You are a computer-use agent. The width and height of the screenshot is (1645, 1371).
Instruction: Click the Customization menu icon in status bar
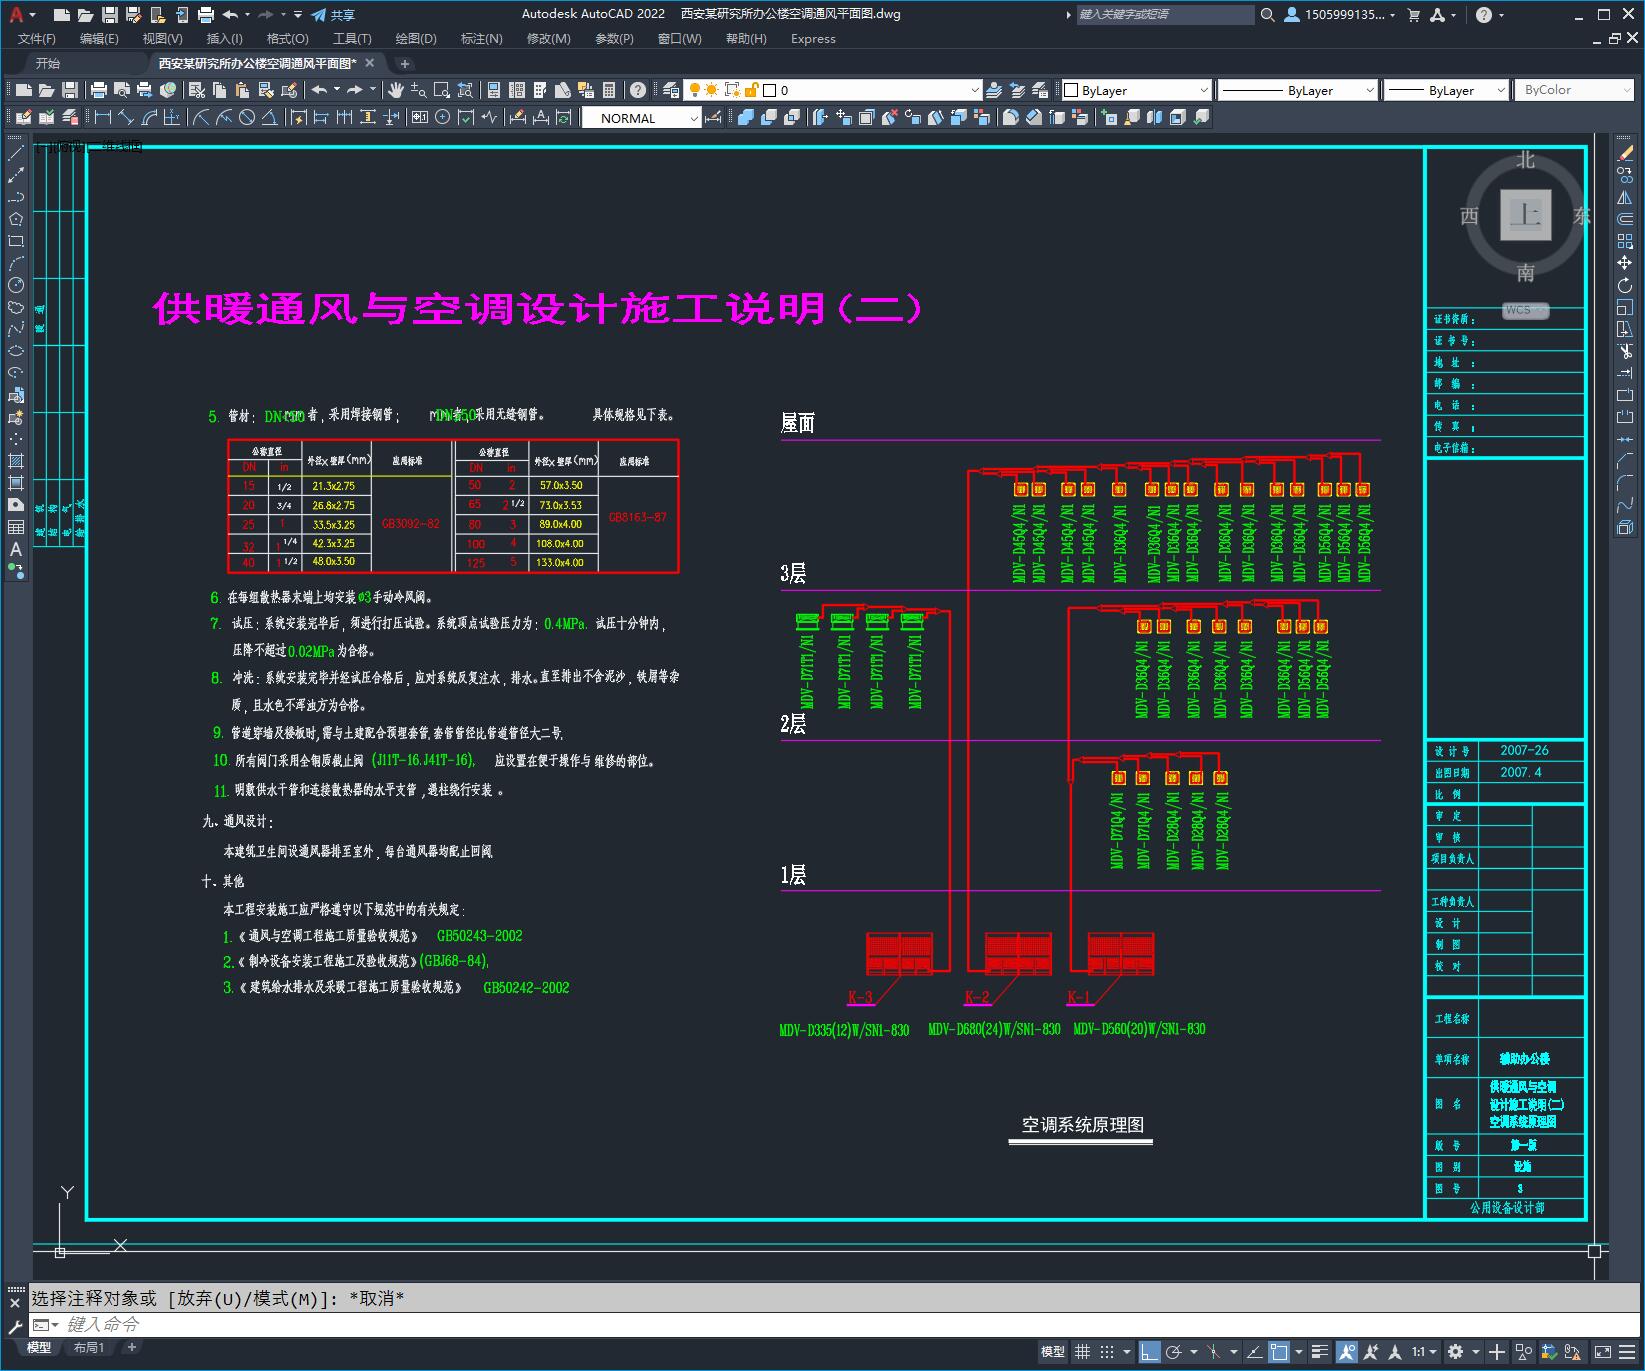[1629, 1352]
